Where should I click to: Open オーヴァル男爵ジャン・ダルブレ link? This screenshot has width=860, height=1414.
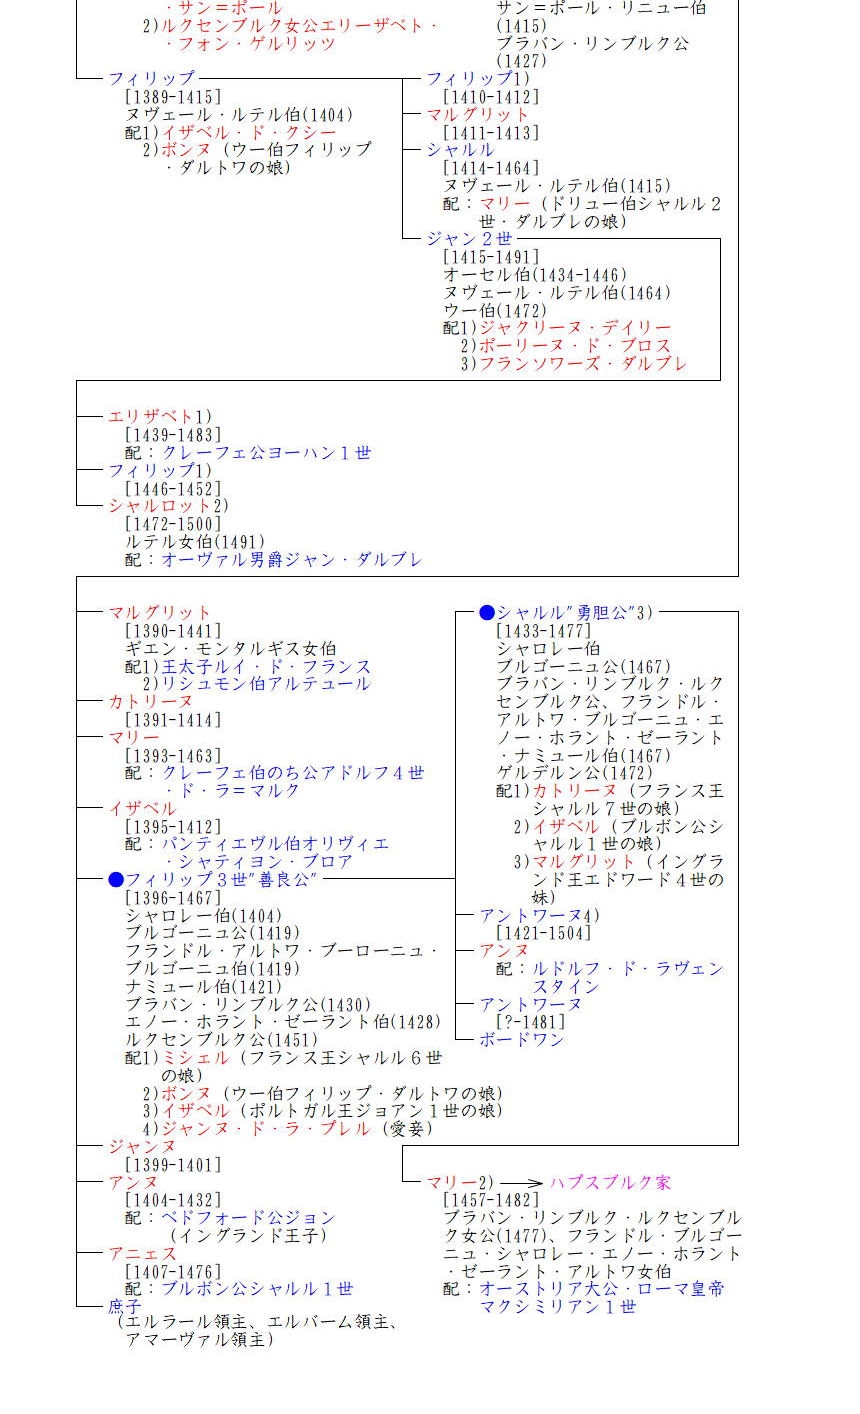click(291, 560)
